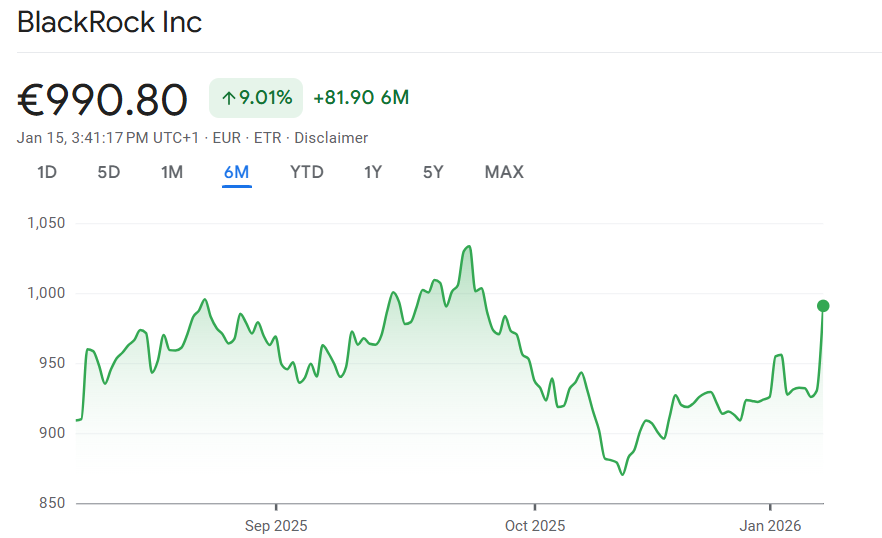882x538 pixels.
Task: Switch chart to YTD view
Action: point(307,172)
